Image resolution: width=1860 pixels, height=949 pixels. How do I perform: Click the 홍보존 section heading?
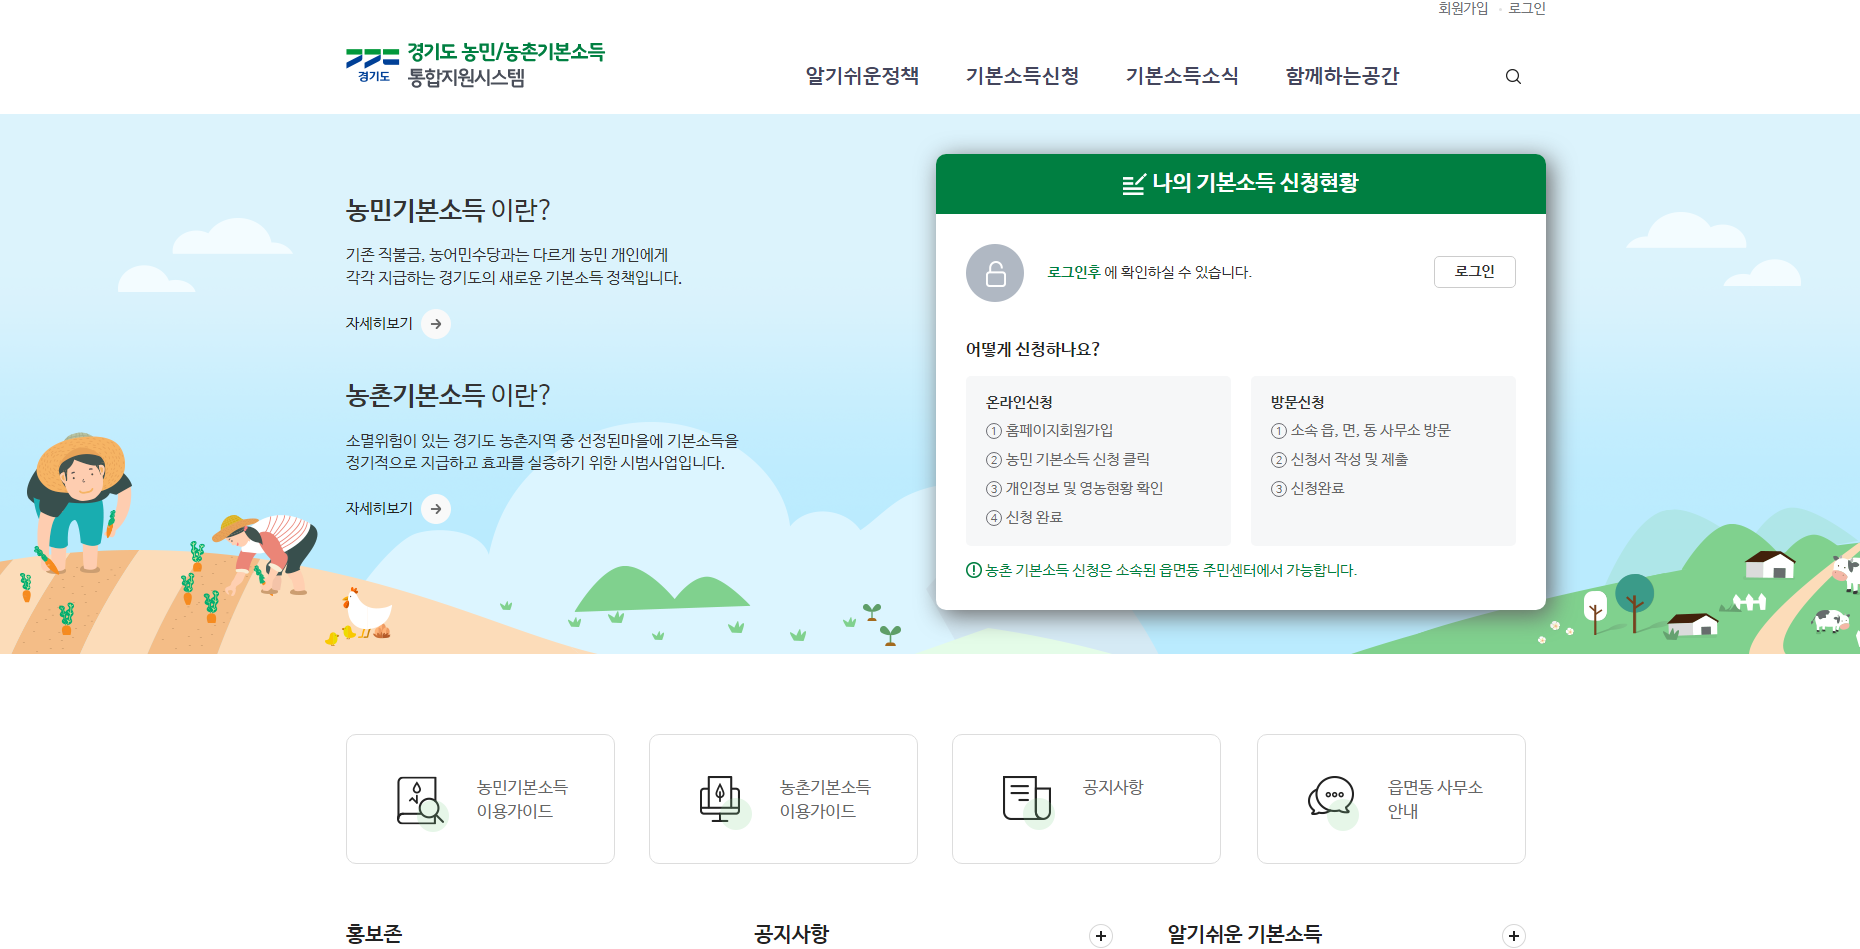pos(374,934)
